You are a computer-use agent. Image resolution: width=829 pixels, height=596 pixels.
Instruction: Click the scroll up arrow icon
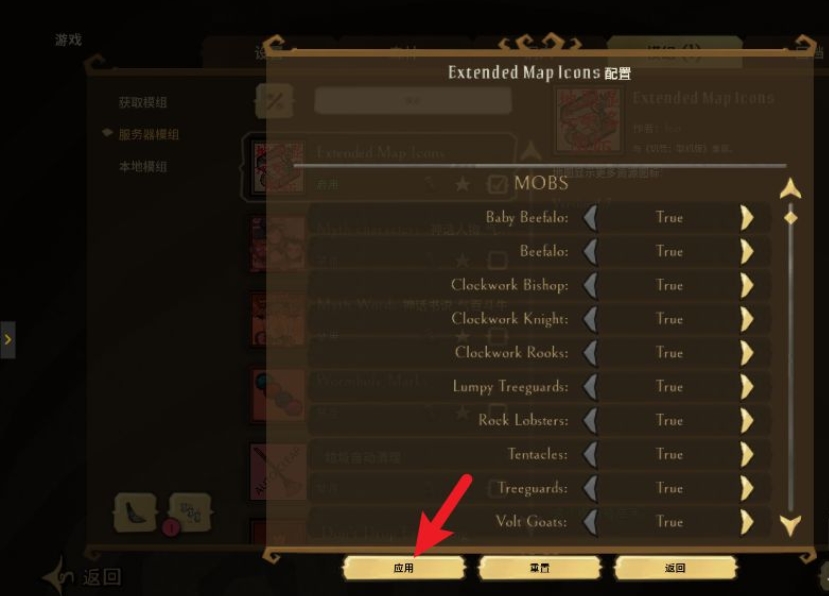(x=790, y=189)
